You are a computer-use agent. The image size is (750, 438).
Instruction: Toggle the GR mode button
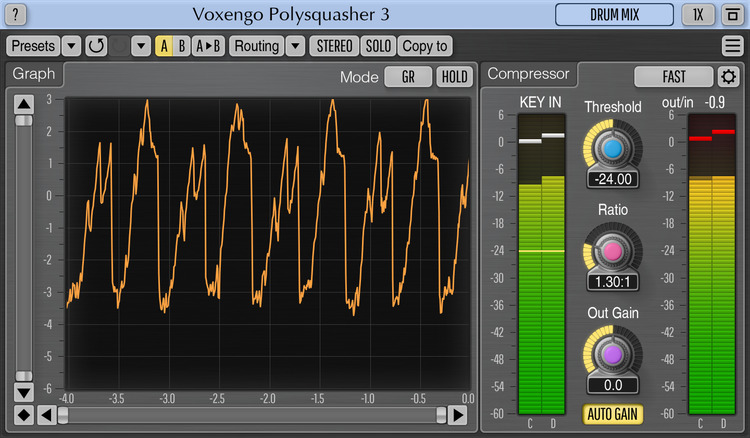click(x=408, y=77)
